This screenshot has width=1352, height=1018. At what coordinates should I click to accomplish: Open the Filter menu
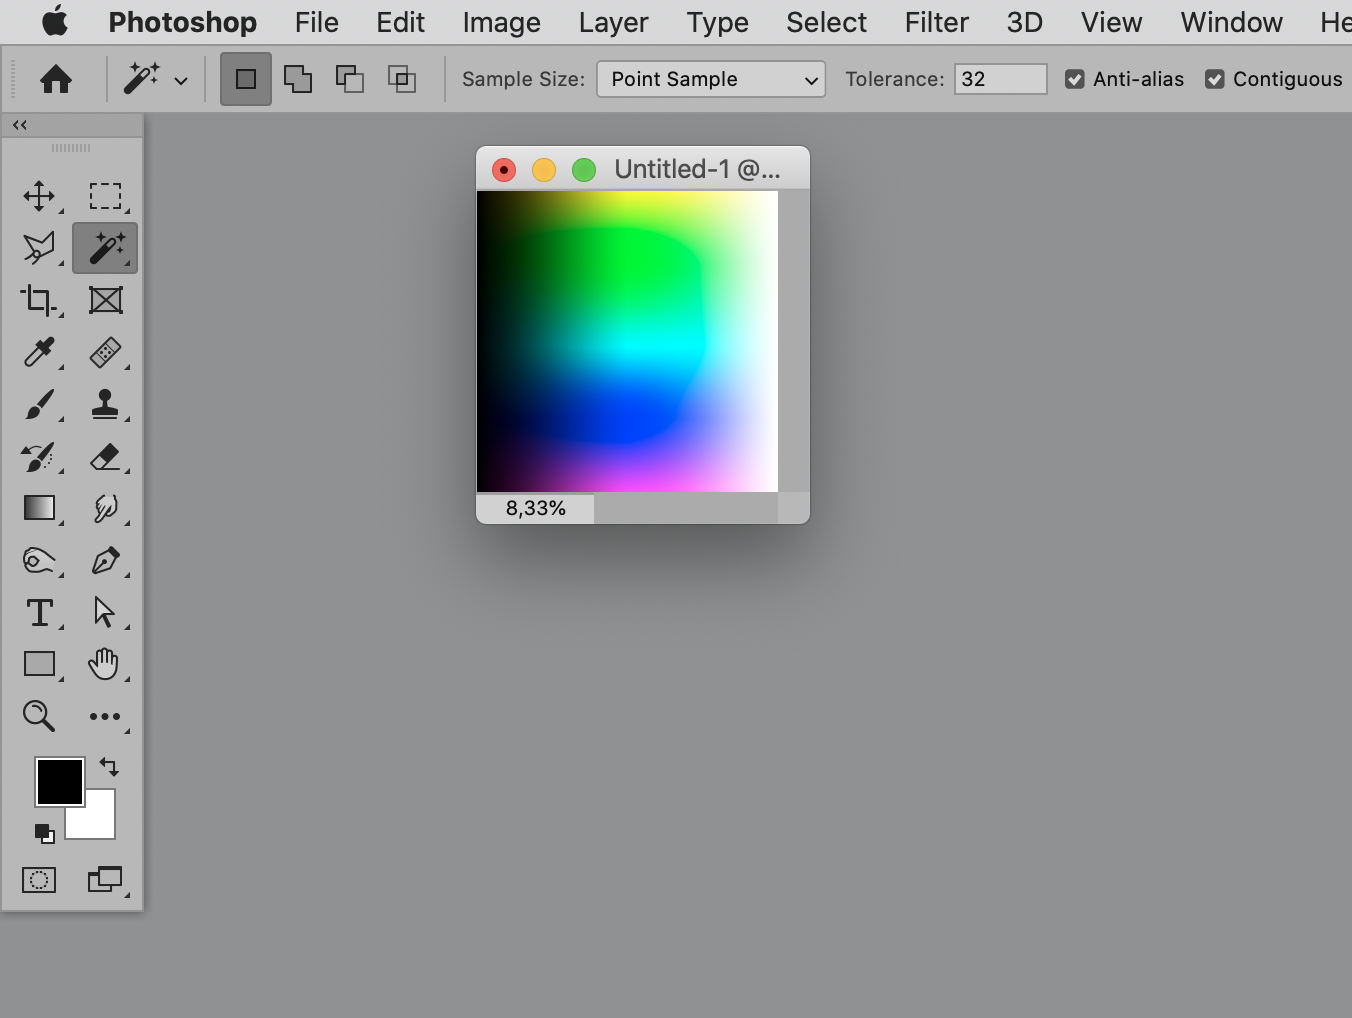tap(937, 22)
